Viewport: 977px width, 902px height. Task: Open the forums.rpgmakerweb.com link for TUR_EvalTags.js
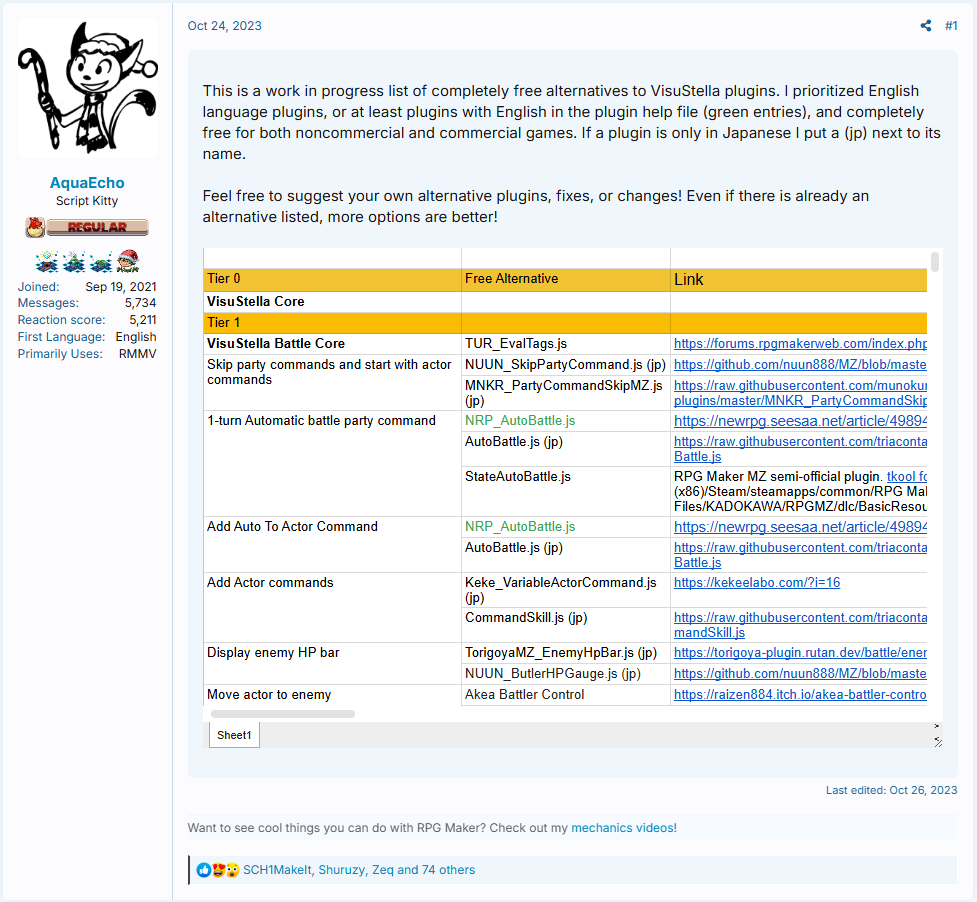[800, 344]
